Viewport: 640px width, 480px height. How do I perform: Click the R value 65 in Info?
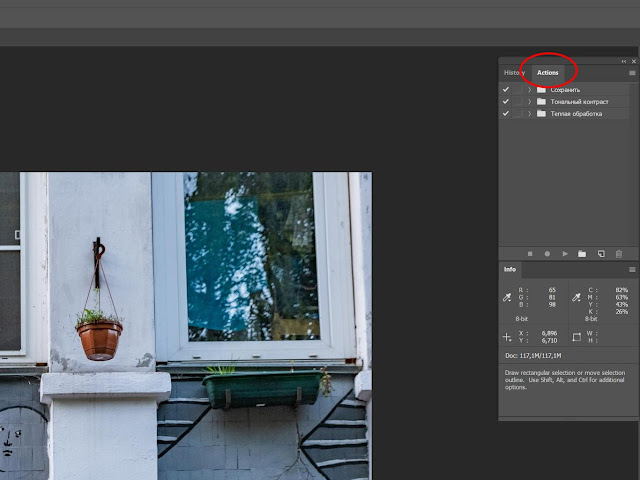tap(552, 290)
